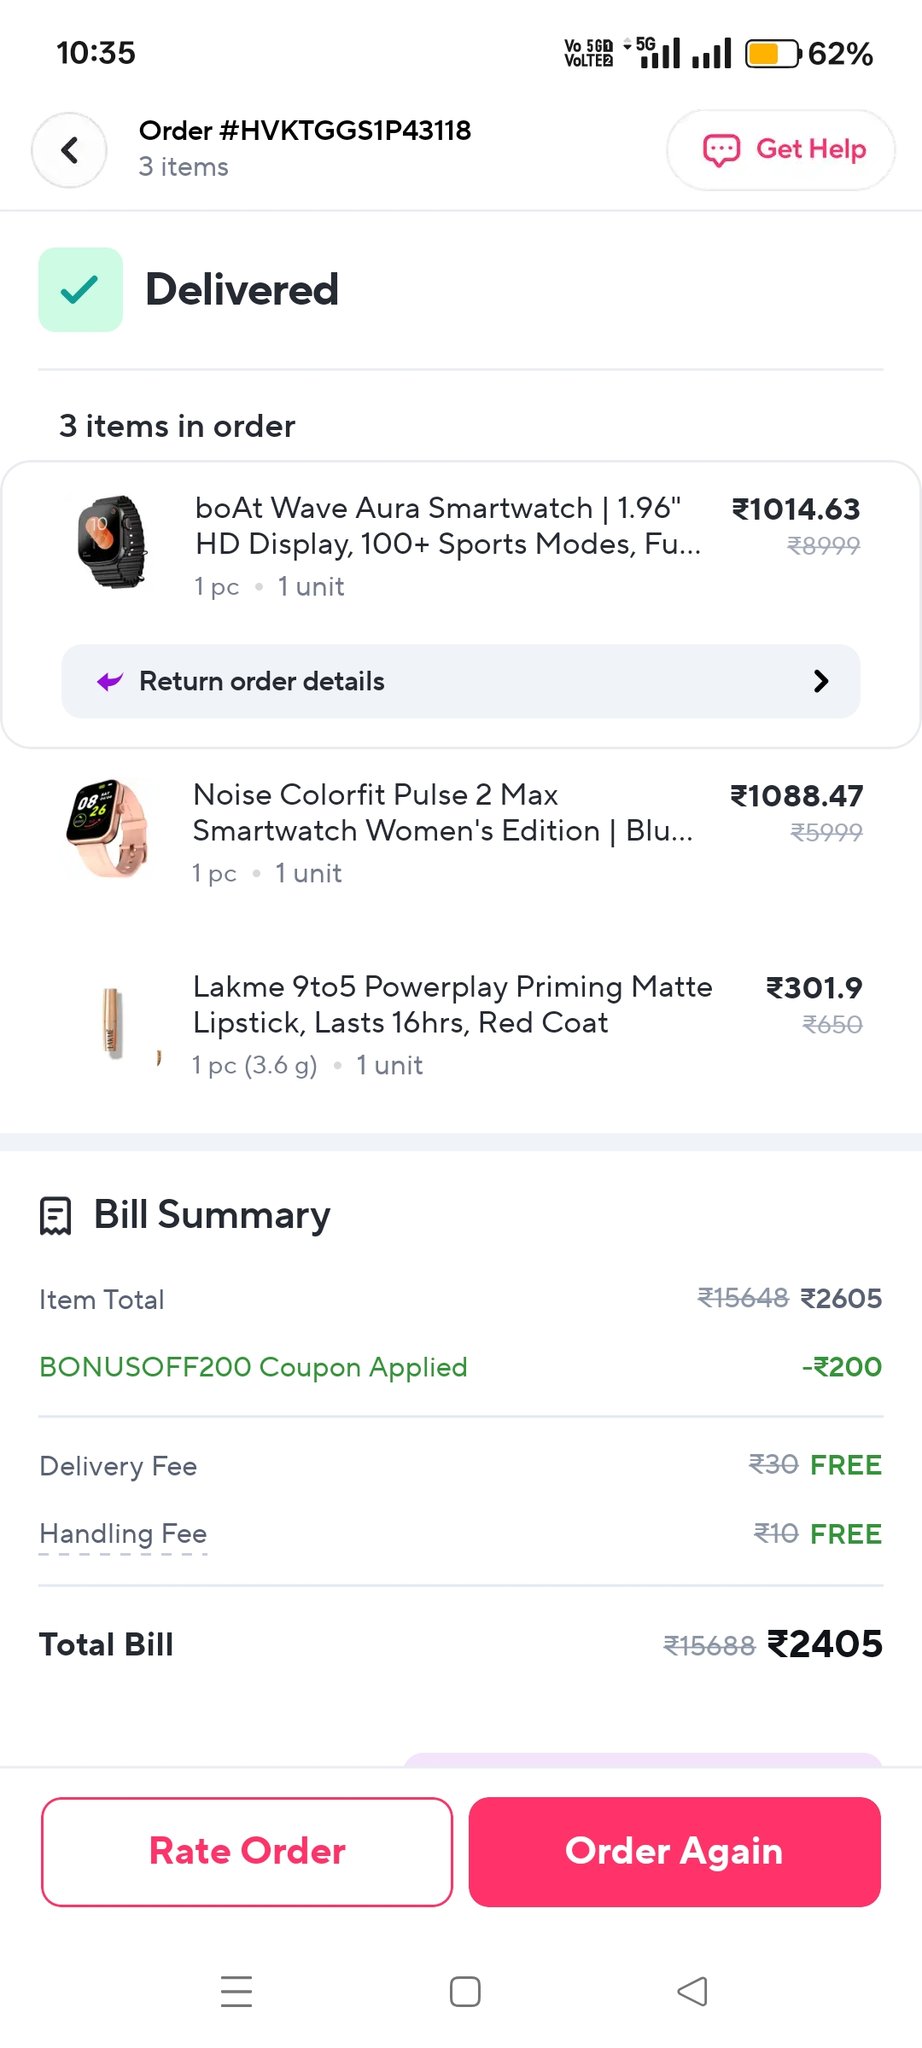Viewport: 922px width, 2048px height.
Task: Open Noise Colorfit Pulse watch thumbnail
Action: pos(108,829)
